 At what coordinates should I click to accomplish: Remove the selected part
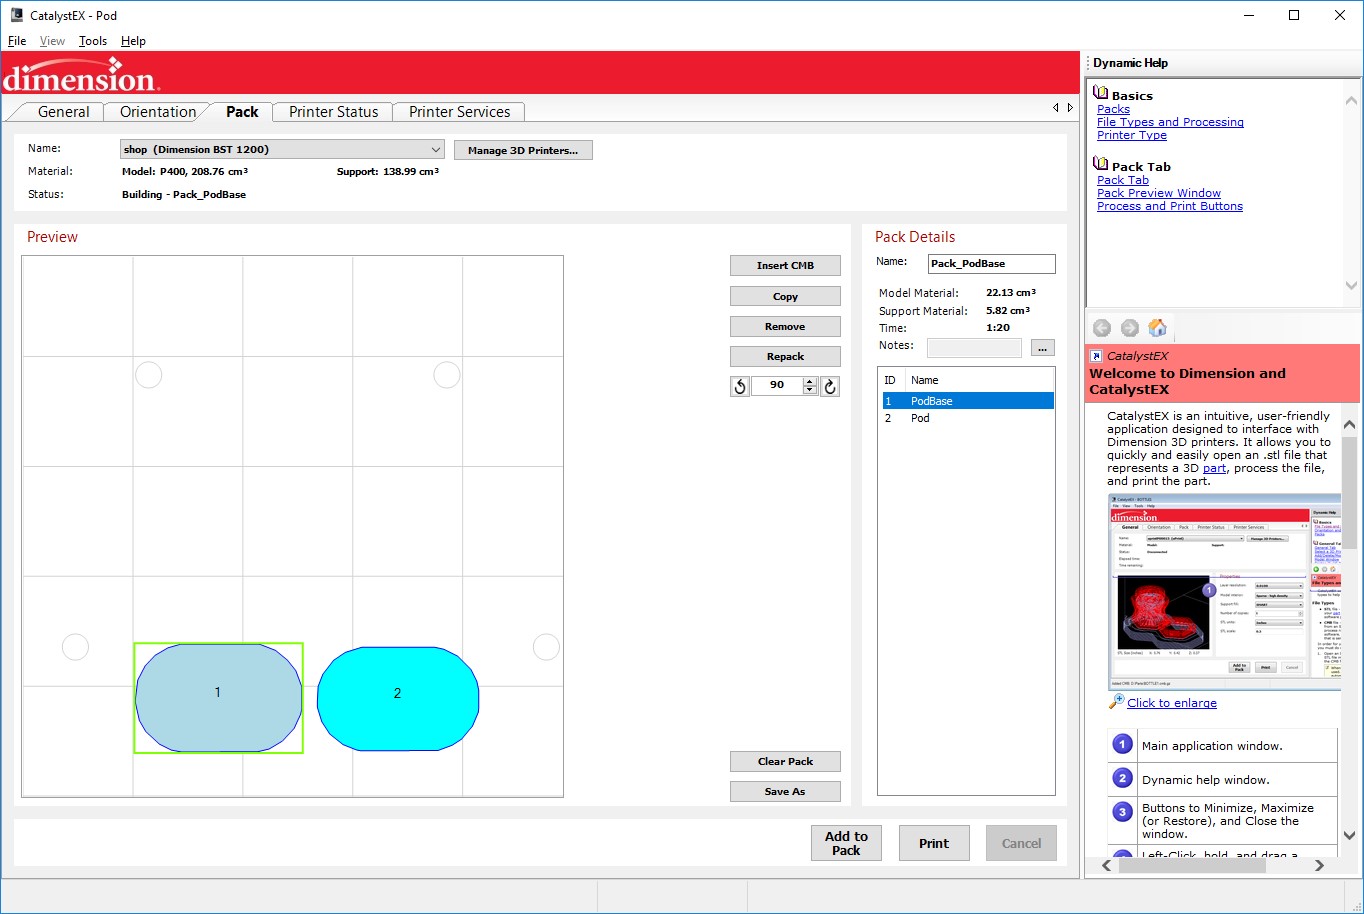[785, 327]
